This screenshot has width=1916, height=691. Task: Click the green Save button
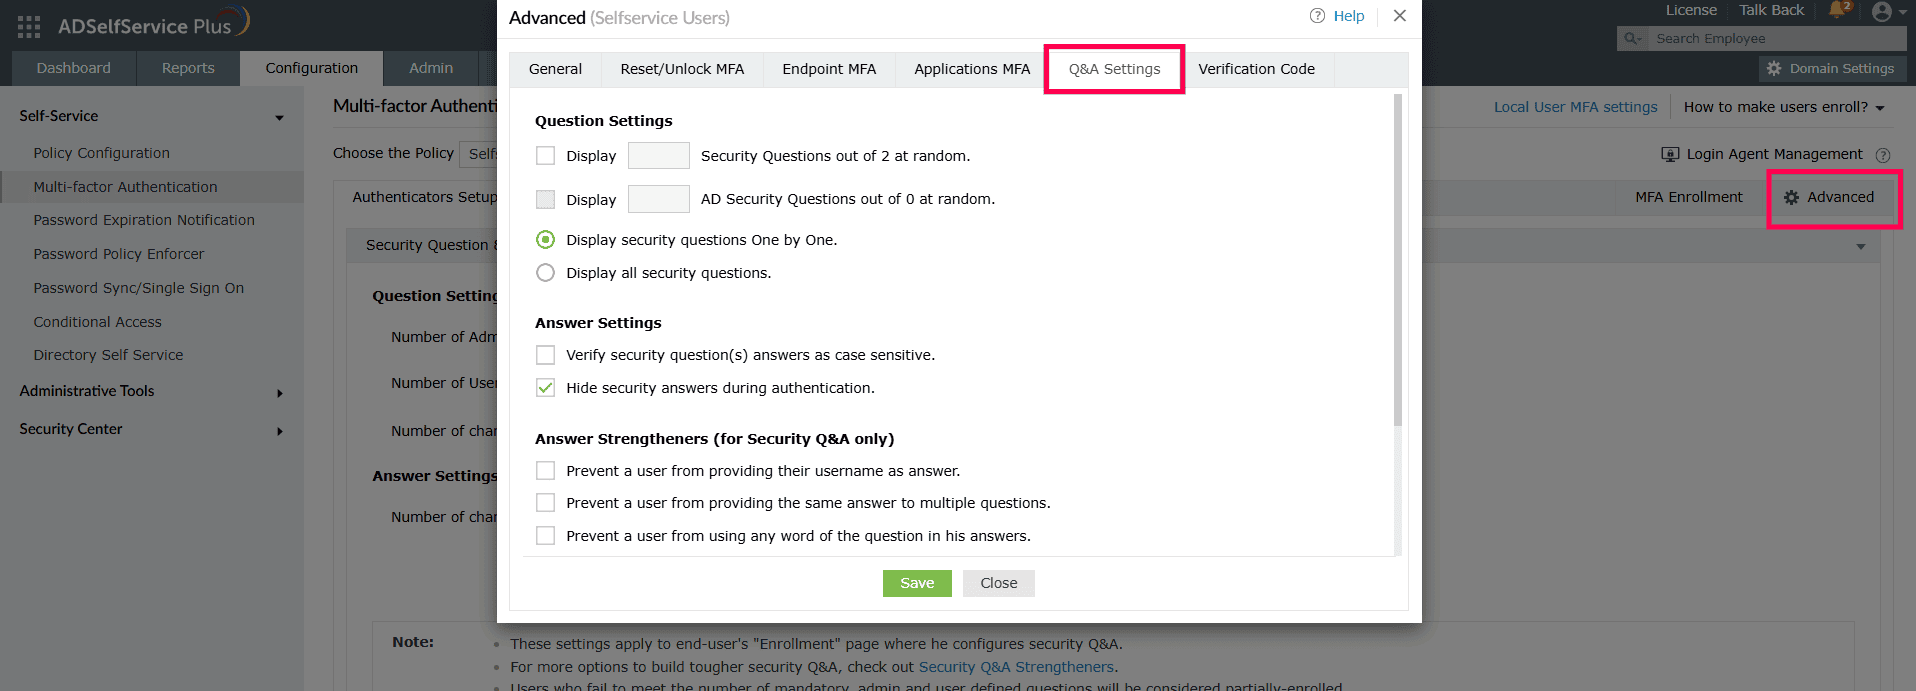917,583
